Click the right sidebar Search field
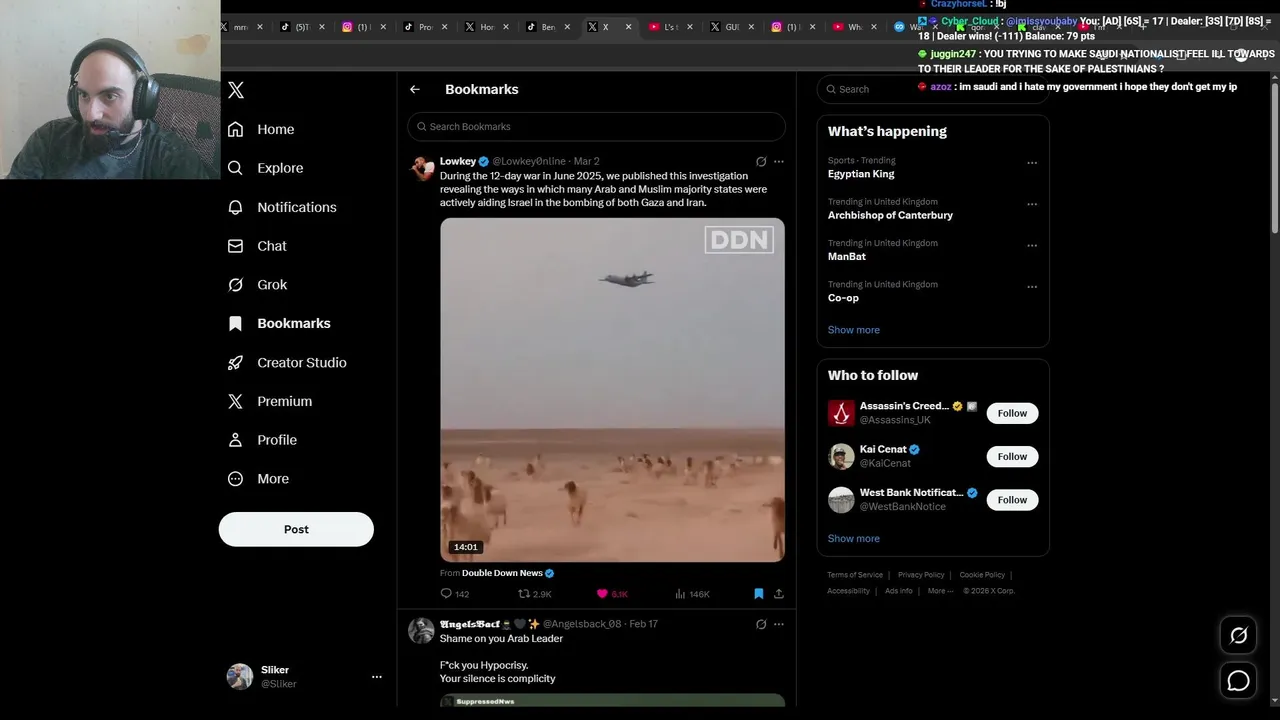 pyautogui.click(x=932, y=89)
